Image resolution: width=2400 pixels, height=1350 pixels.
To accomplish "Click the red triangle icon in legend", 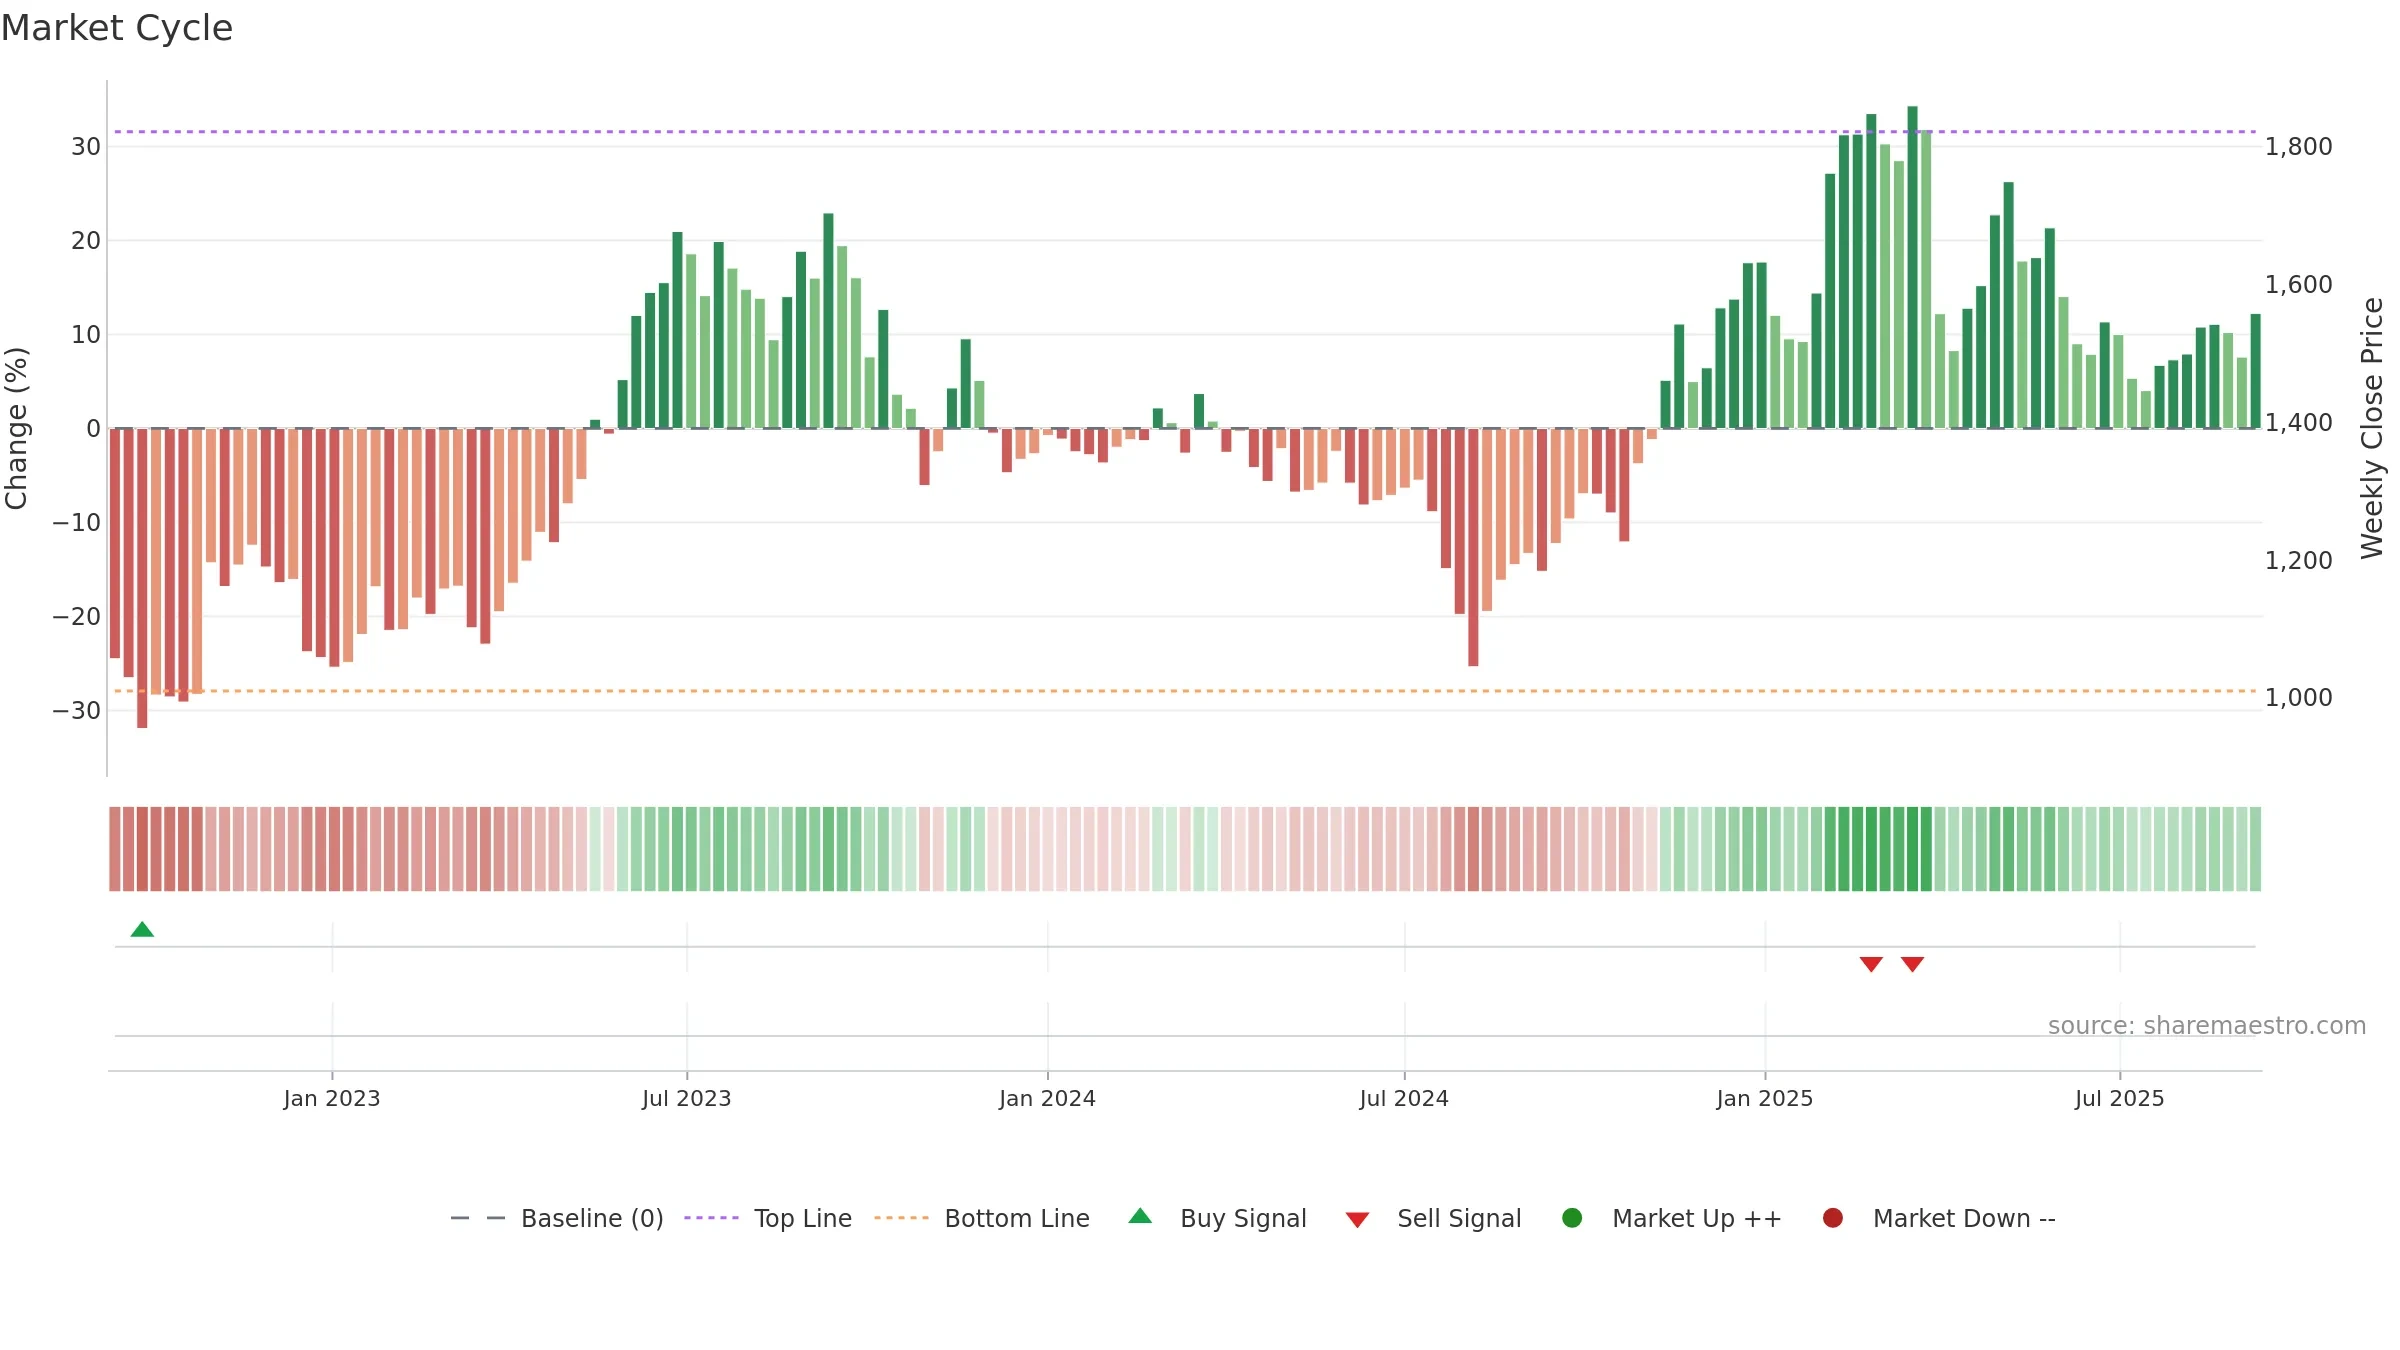I will tap(1357, 1220).
